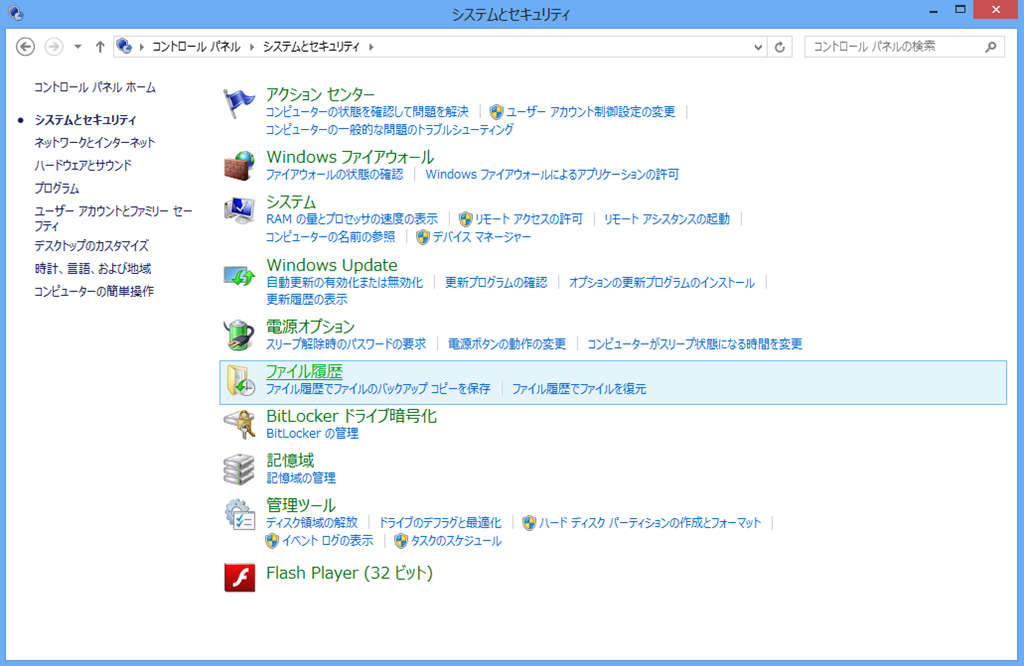This screenshot has width=1024, height=666.
Task: Click ユーザー アカウント制御設定の変更 link
Action: 590,112
